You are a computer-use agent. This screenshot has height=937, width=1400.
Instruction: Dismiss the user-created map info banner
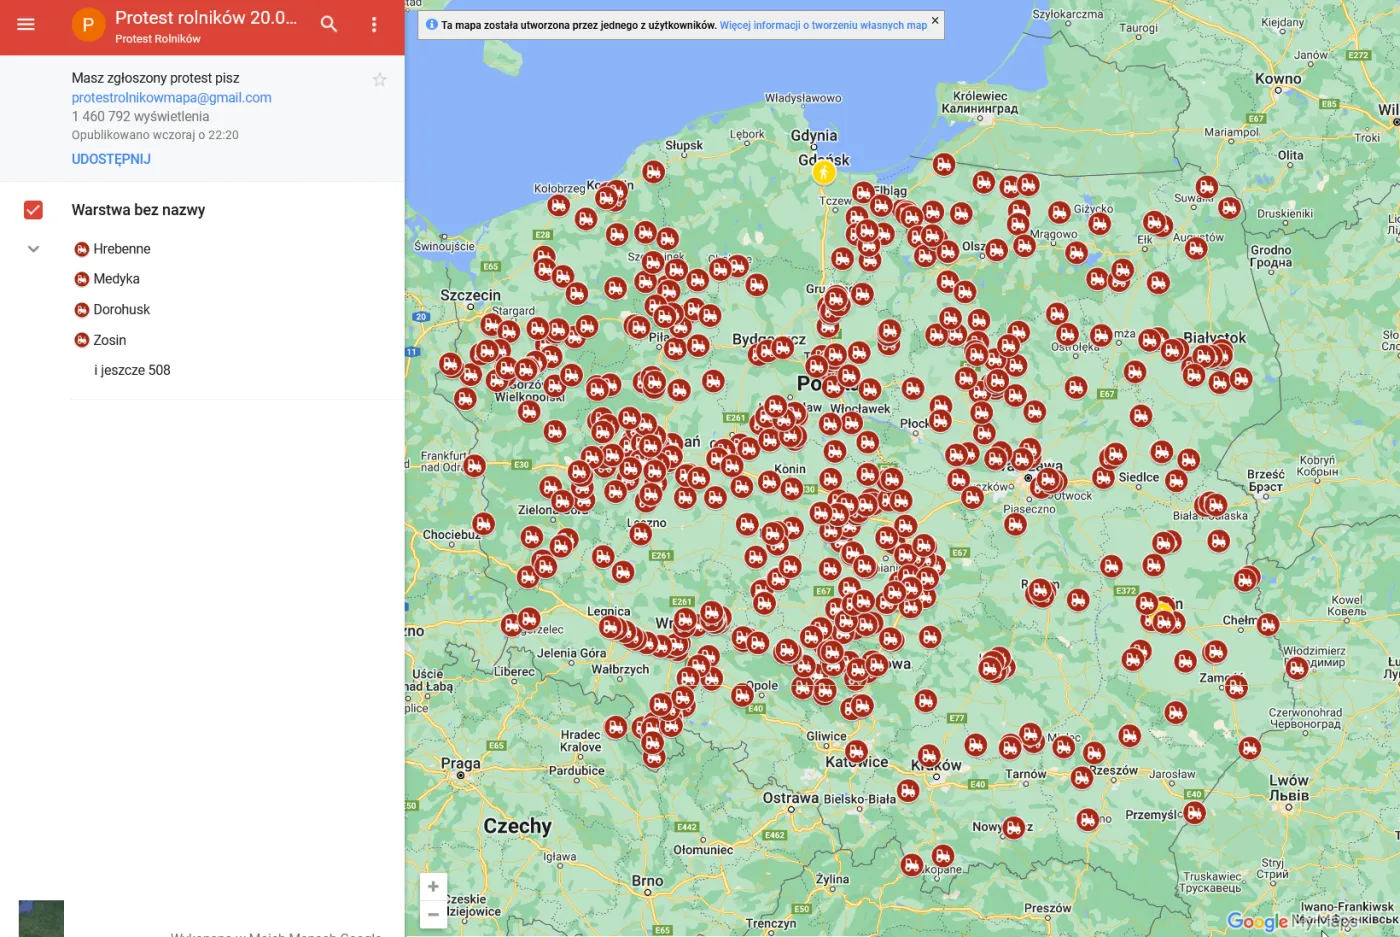[934, 19]
